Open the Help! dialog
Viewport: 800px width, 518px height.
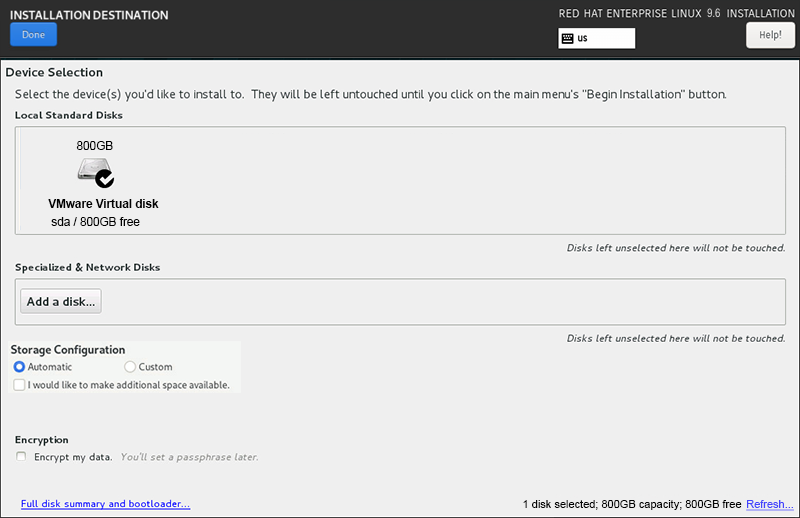[x=769, y=35]
